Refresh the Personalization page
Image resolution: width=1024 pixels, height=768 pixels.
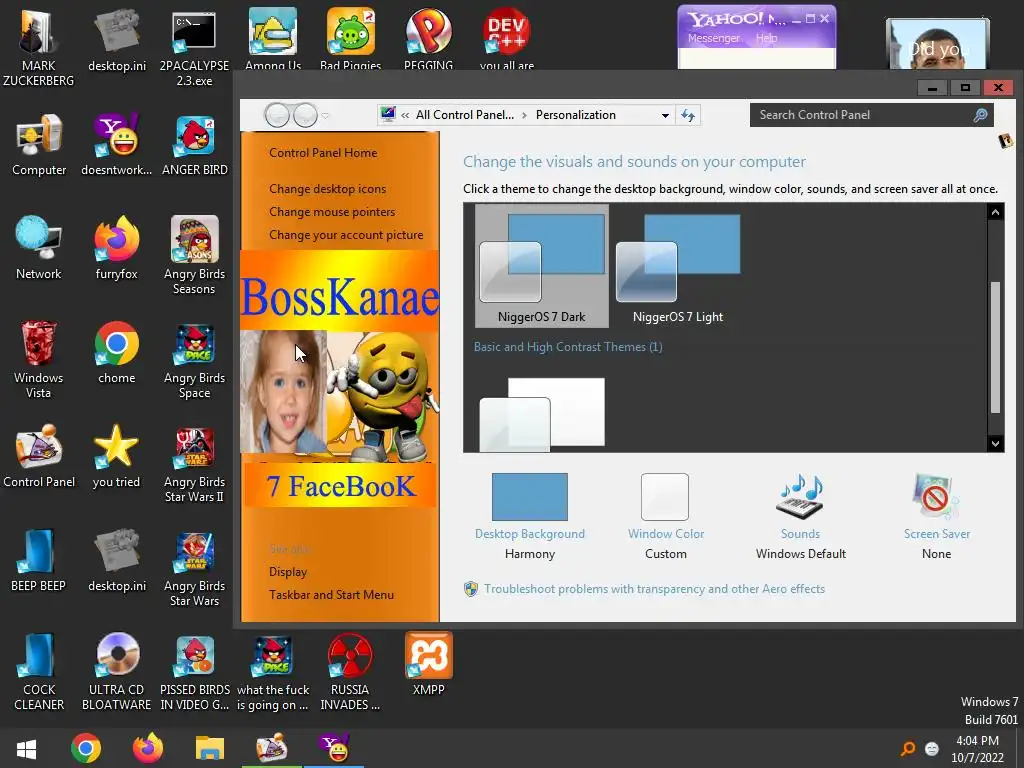(688, 116)
